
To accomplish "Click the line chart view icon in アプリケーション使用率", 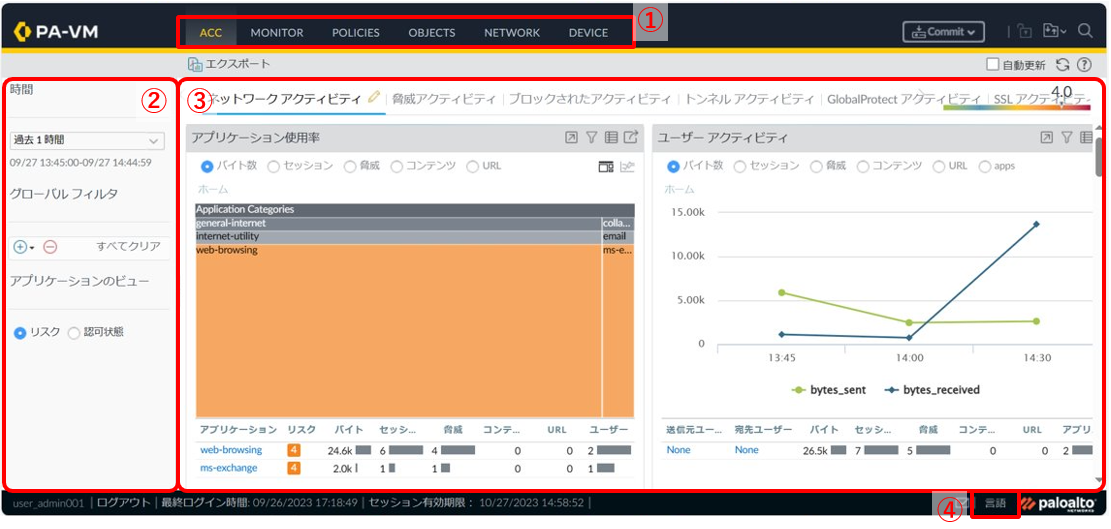I will click(x=628, y=166).
